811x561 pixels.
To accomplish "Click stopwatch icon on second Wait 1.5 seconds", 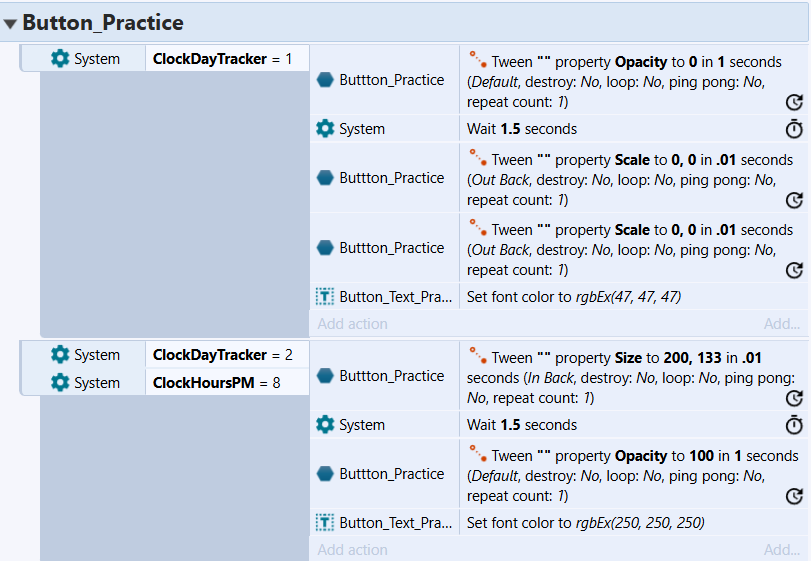I will pyautogui.click(x=794, y=424).
